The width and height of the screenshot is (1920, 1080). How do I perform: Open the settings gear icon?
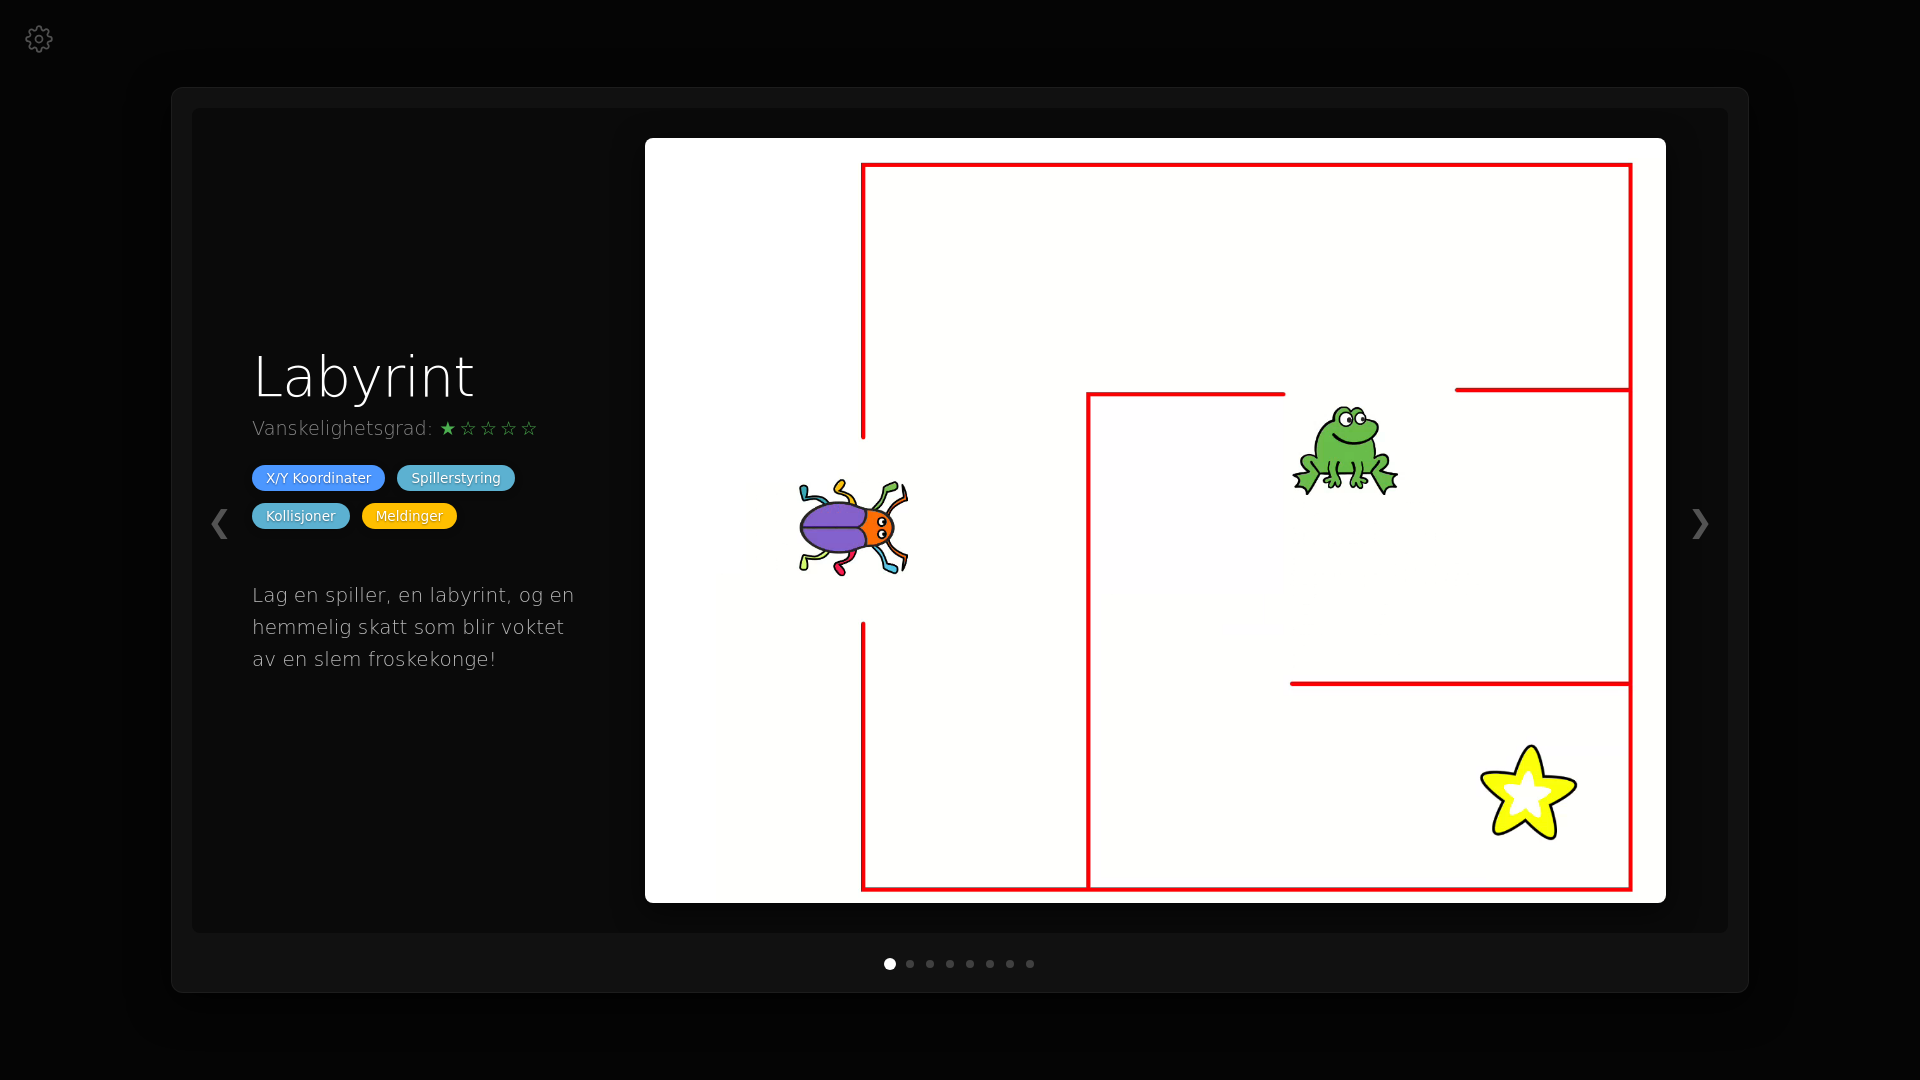pos(39,39)
